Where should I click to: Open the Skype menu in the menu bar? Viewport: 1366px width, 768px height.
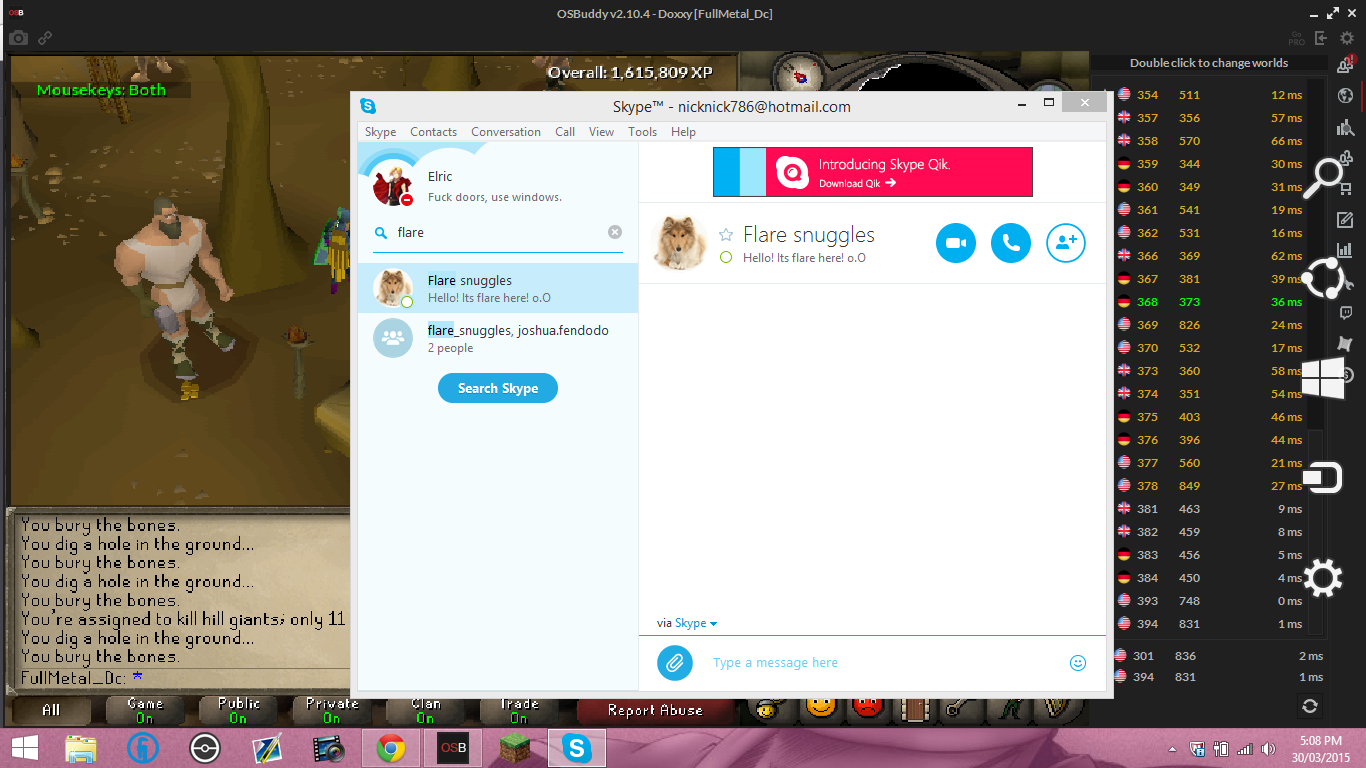pos(380,132)
